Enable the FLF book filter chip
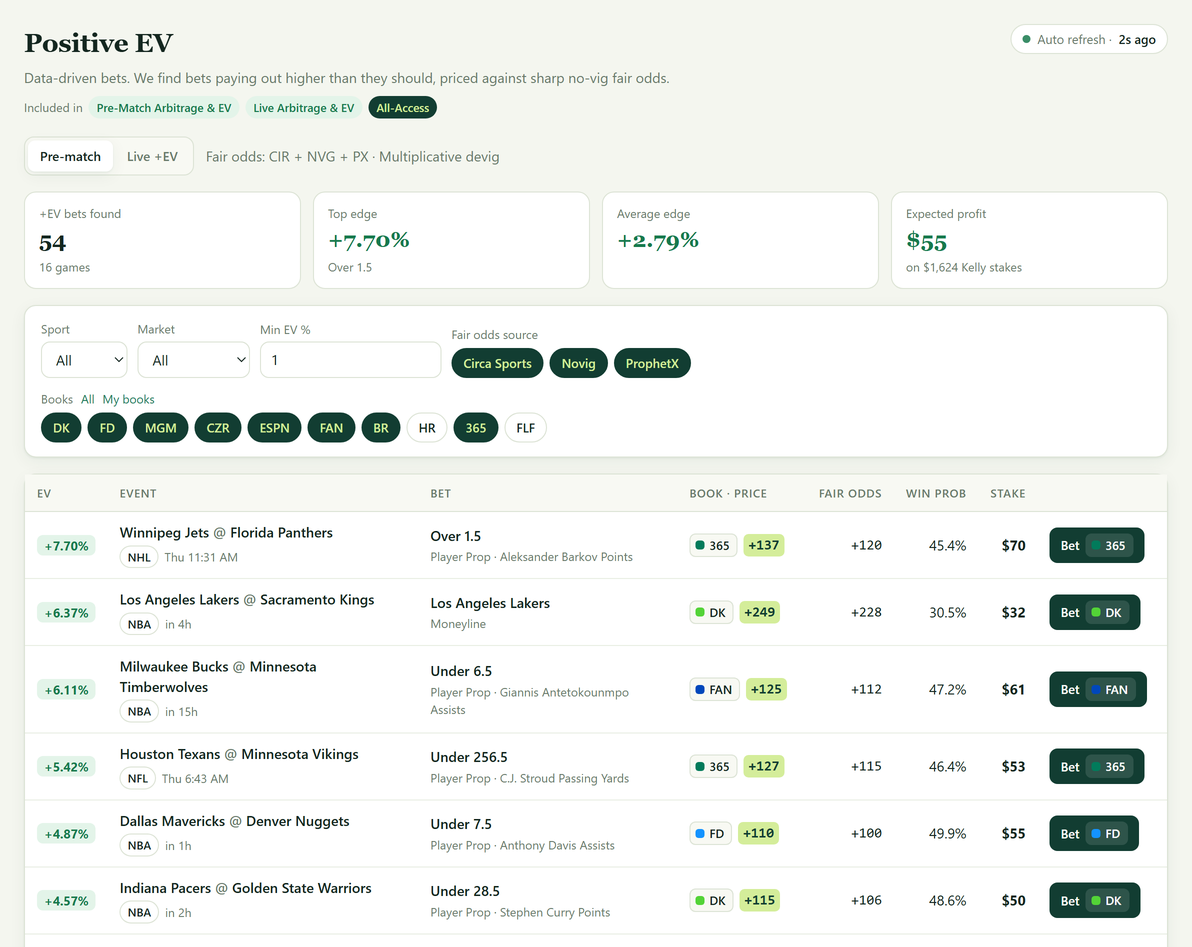 tap(525, 428)
